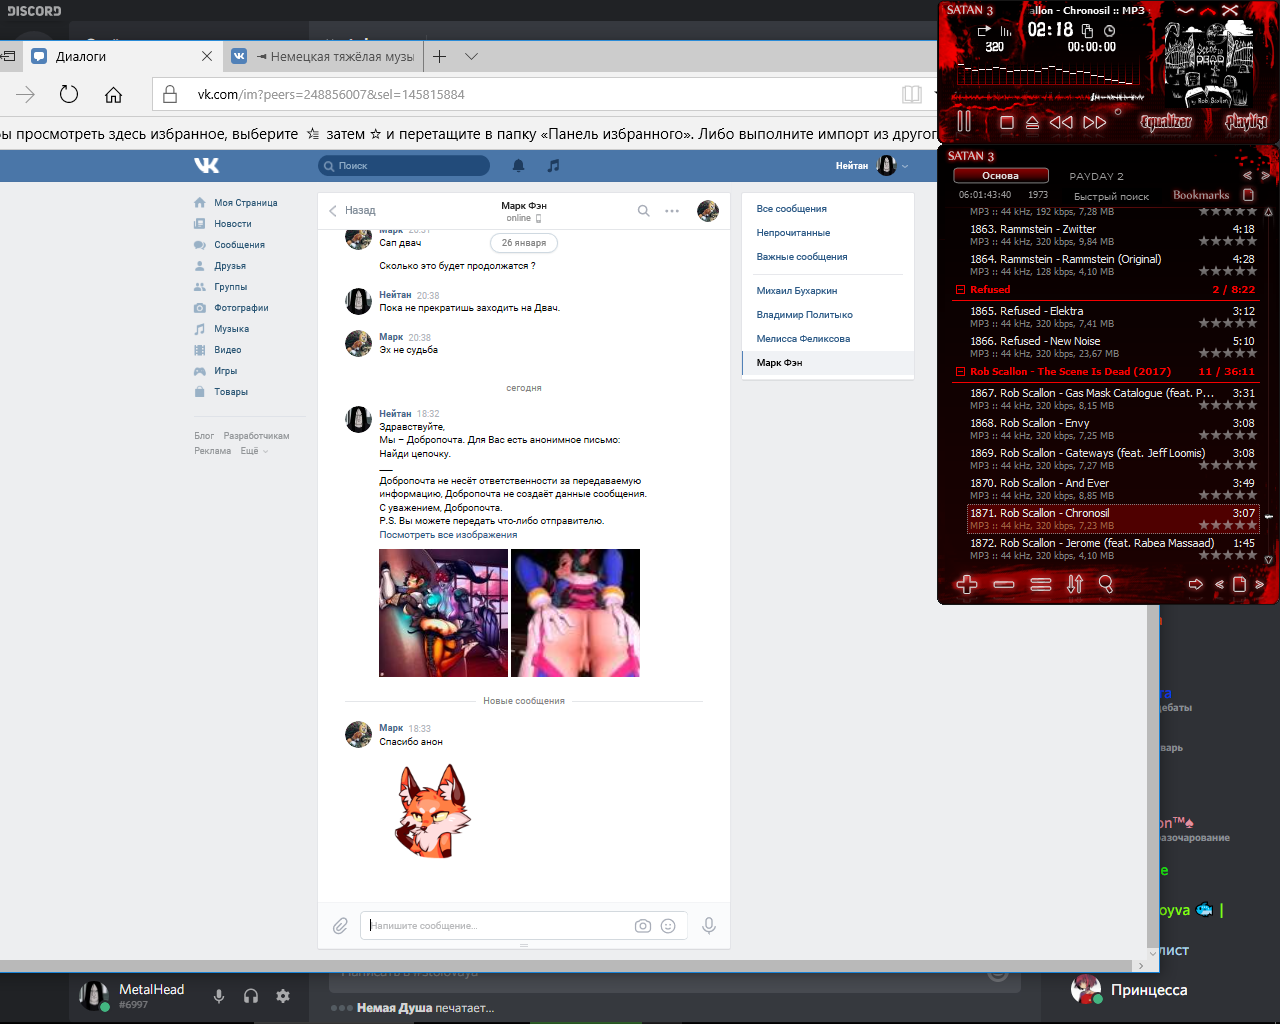The image size is (1280, 1024).
Task: Open the playlist menu lines icon
Action: [1041, 584]
